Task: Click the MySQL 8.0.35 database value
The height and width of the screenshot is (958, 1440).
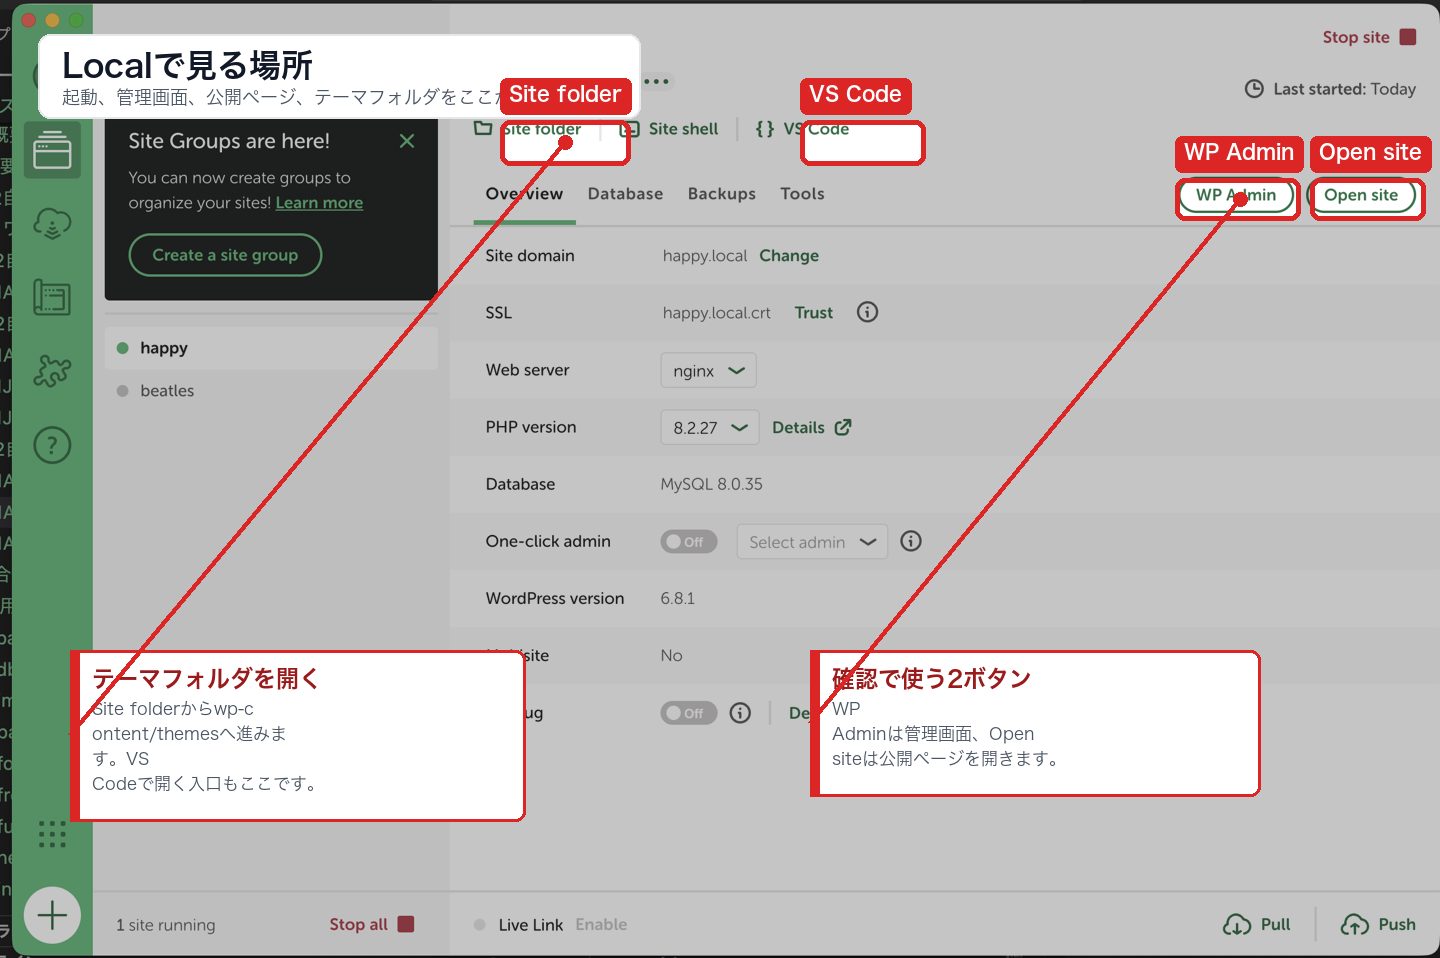Action: [712, 484]
